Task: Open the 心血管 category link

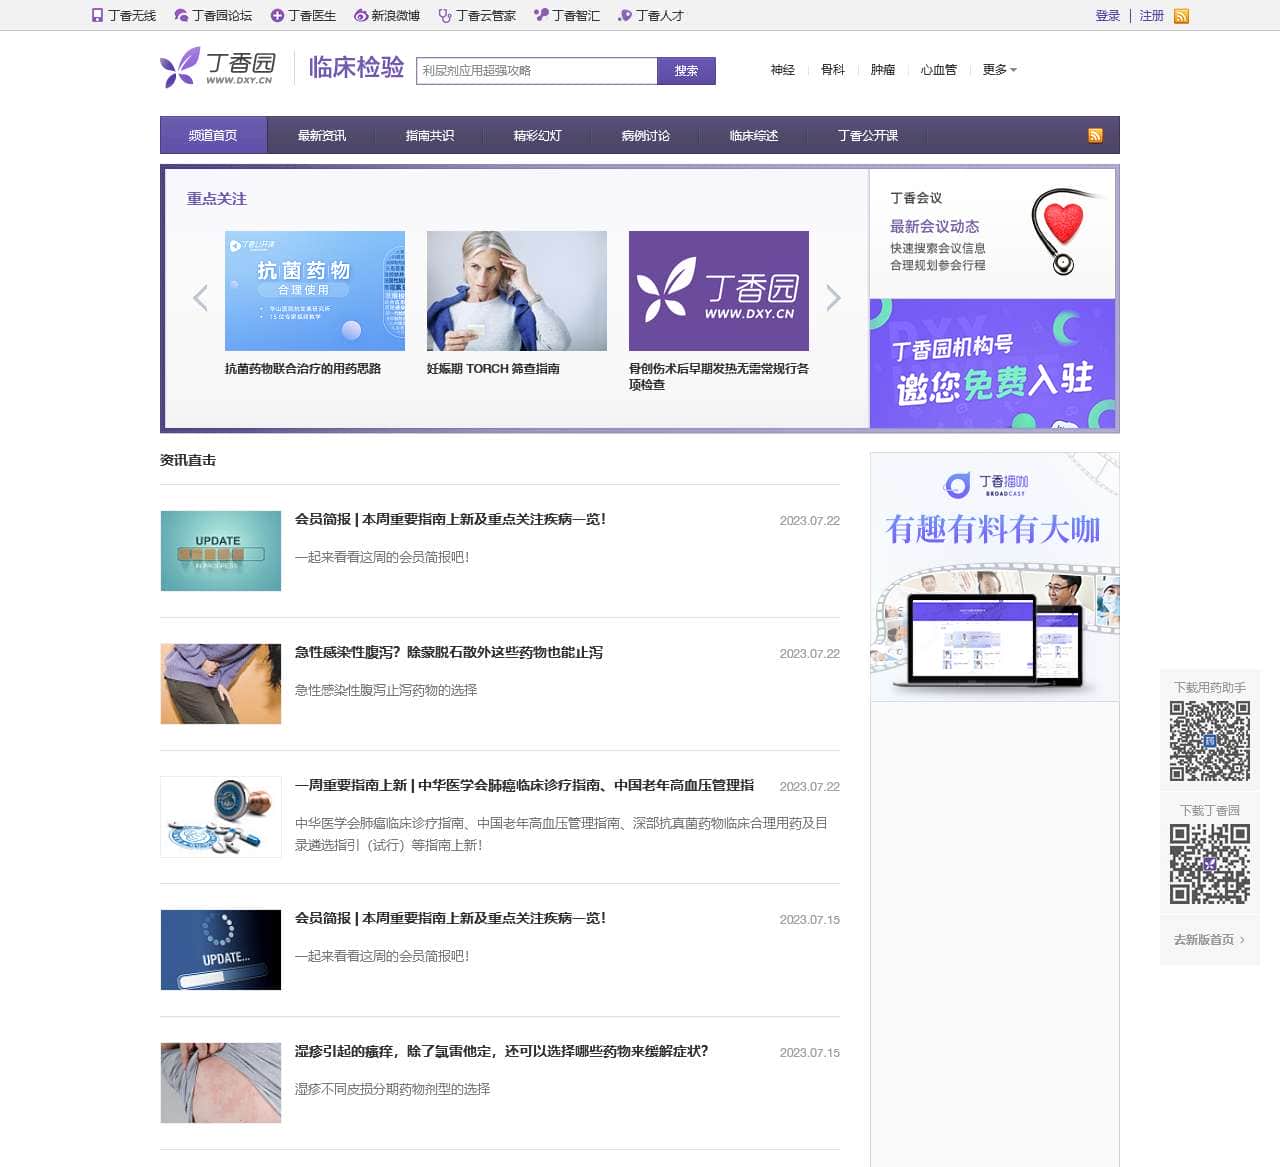Action: 938,70
